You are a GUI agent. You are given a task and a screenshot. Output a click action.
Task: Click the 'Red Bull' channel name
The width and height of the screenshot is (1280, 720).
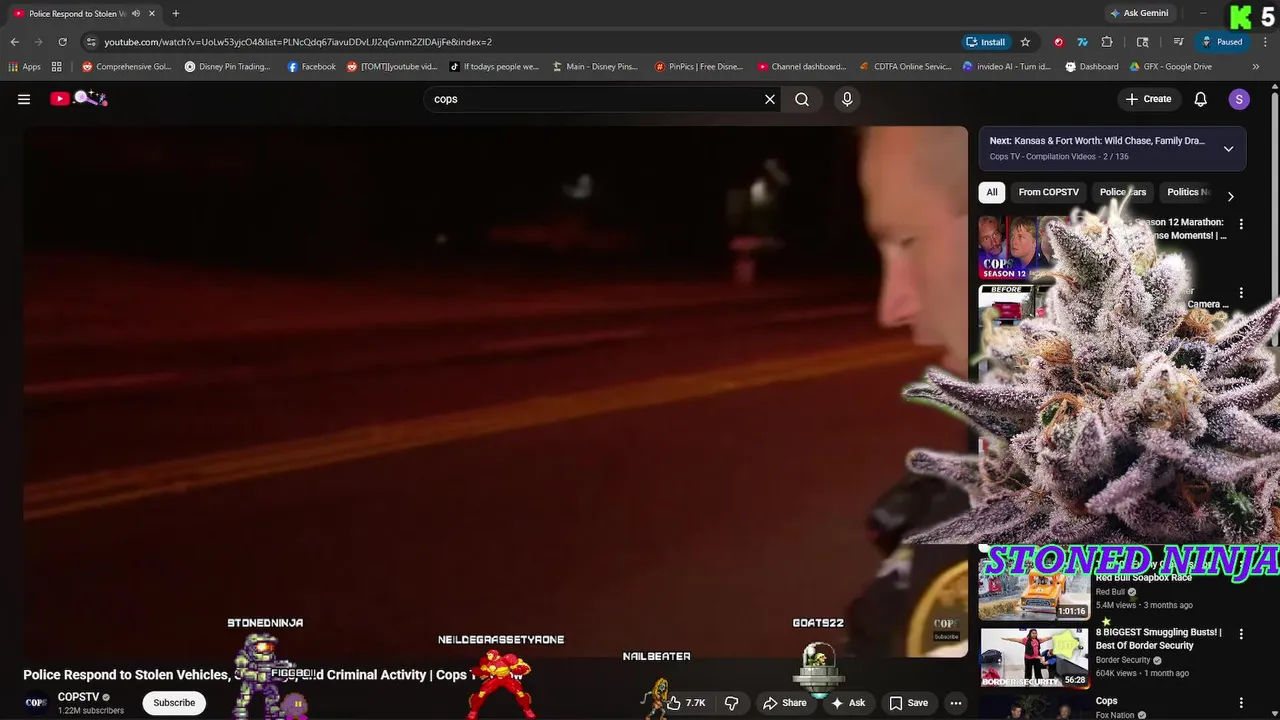[1110, 592]
